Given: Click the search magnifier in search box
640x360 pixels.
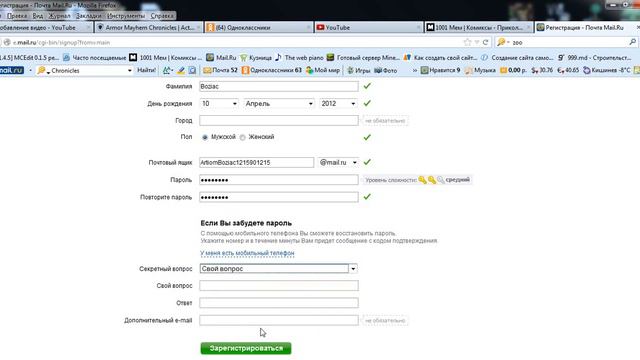Looking at the screenshot, I should pyautogui.click(x=632, y=42).
